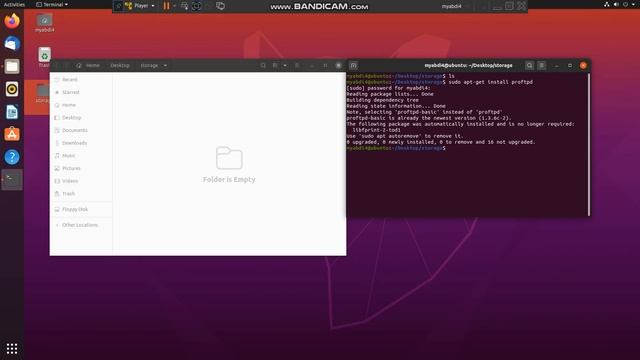Open Pictures in the Files sidebar
Viewport: 640px width, 360px height.
coord(81,168)
